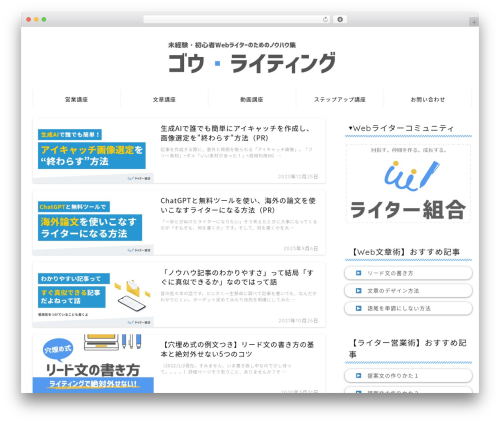Screen dimensions: 500x423
Task: Click the arrow icon next to リード文の書き方
Action: click(x=358, y=273)
